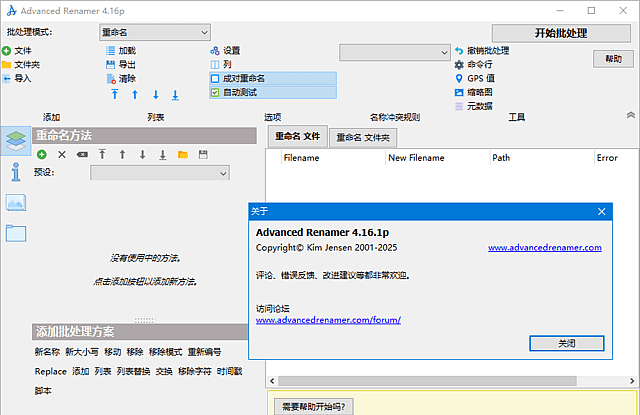Screen dimensions: 640x415
Task: Move method down in methods toolbar
Action: click(x=142, y=155)
